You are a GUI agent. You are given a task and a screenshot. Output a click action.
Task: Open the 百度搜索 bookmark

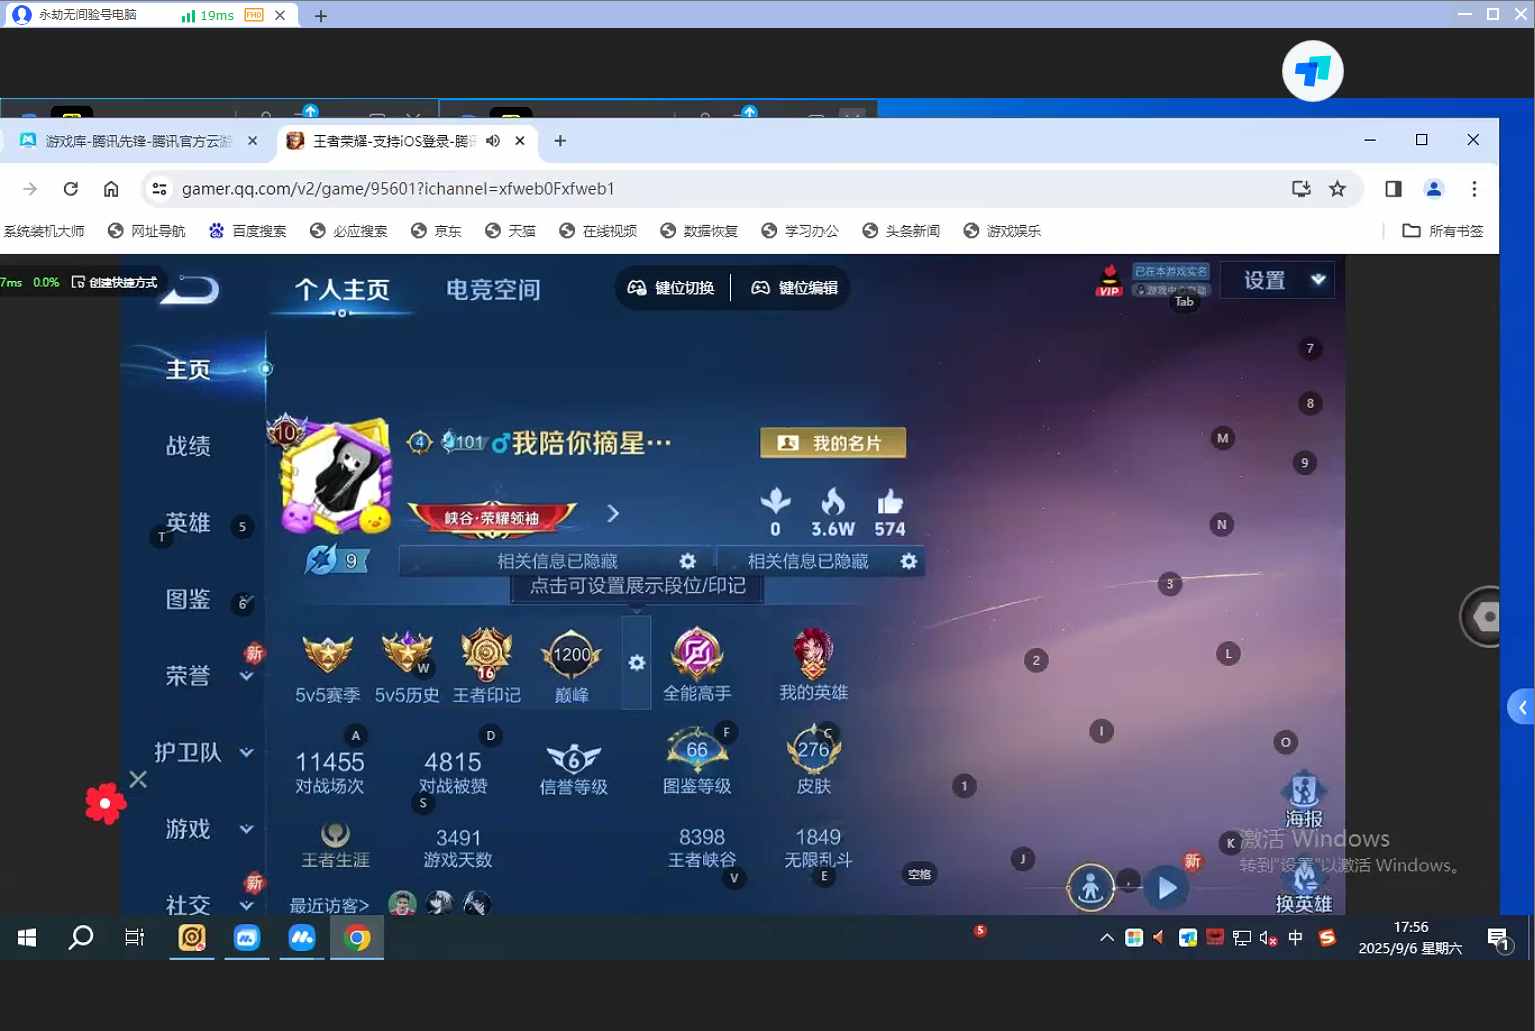[x=248, y=231]
